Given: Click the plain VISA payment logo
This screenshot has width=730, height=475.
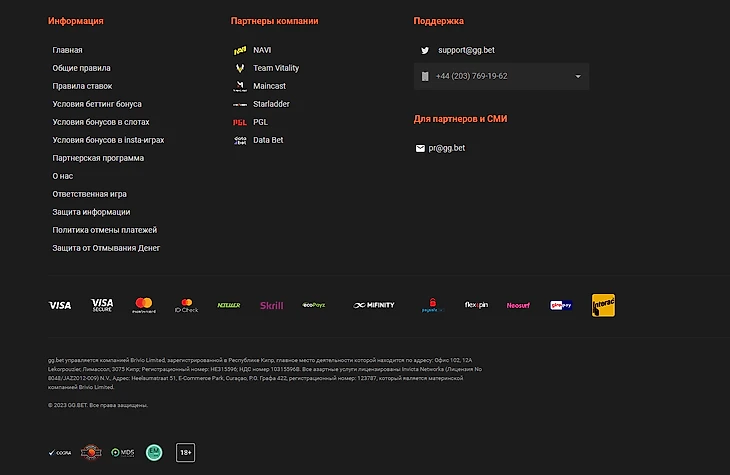Looking at the screenshot, I should pos(60,305).
